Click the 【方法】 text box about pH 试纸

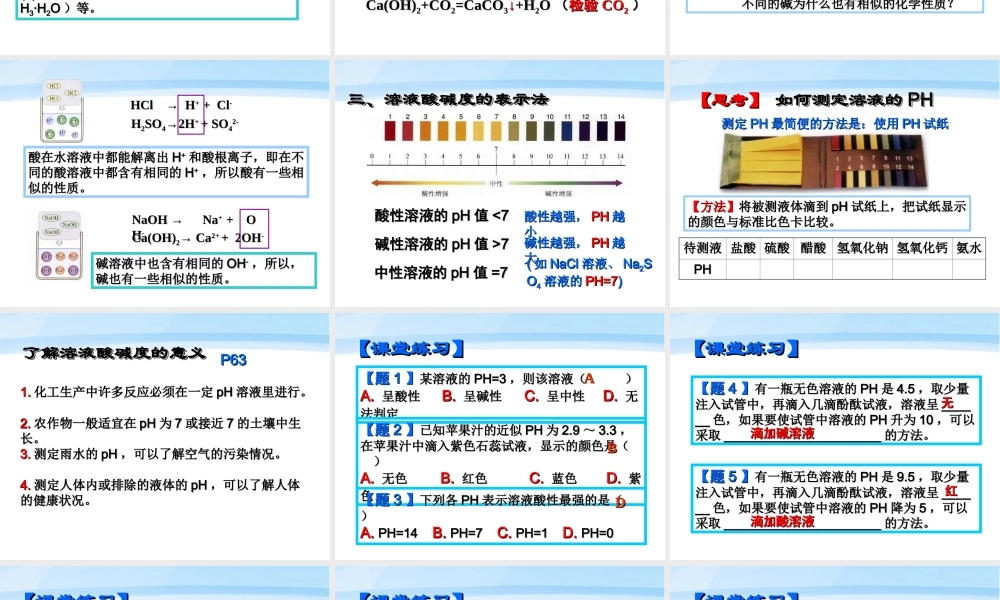[827, 214]
